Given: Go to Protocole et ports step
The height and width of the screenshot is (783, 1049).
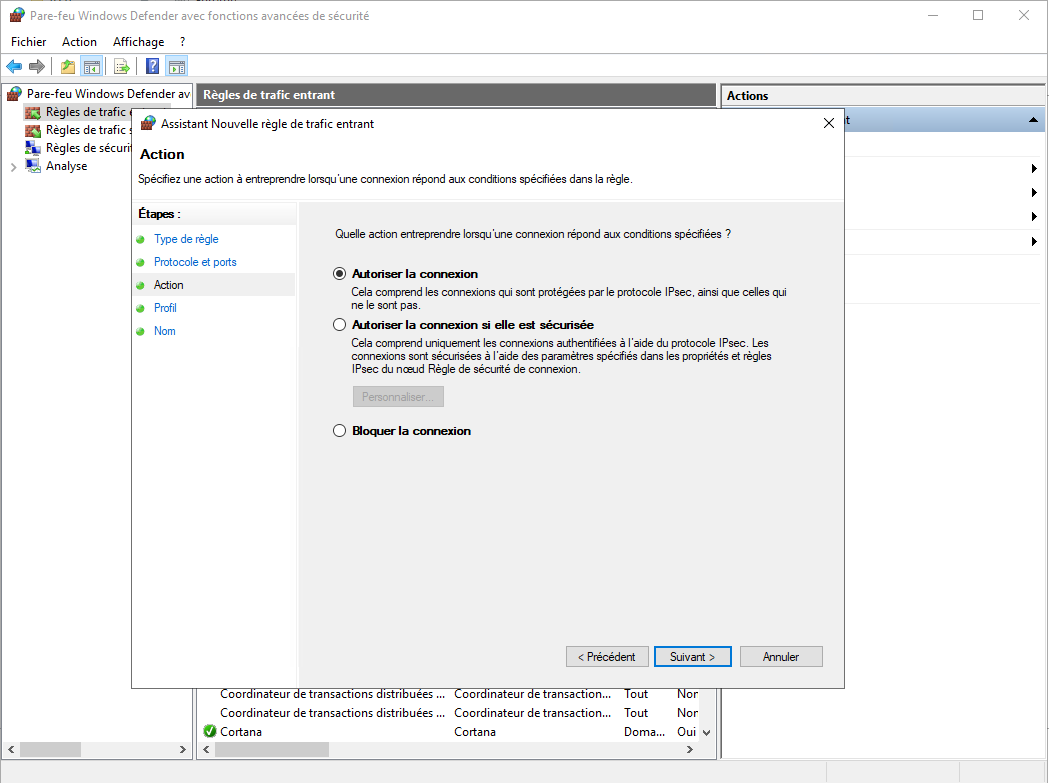Looking at the screenshot, I should point(195,262).
